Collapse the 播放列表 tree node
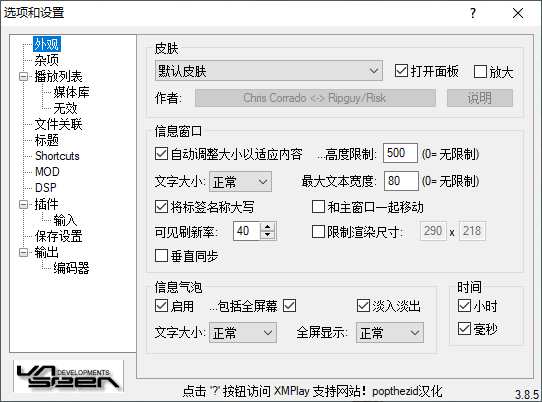 [23, 76]
